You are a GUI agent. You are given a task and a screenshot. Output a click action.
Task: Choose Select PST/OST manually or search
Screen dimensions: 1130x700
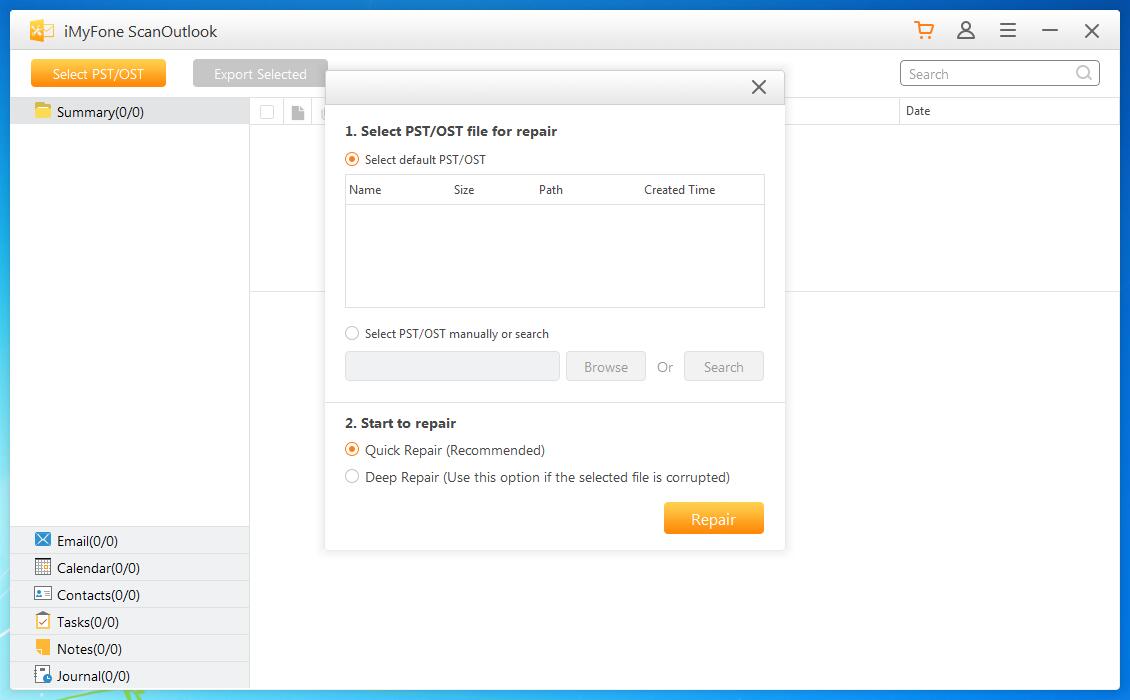(352, 333)
